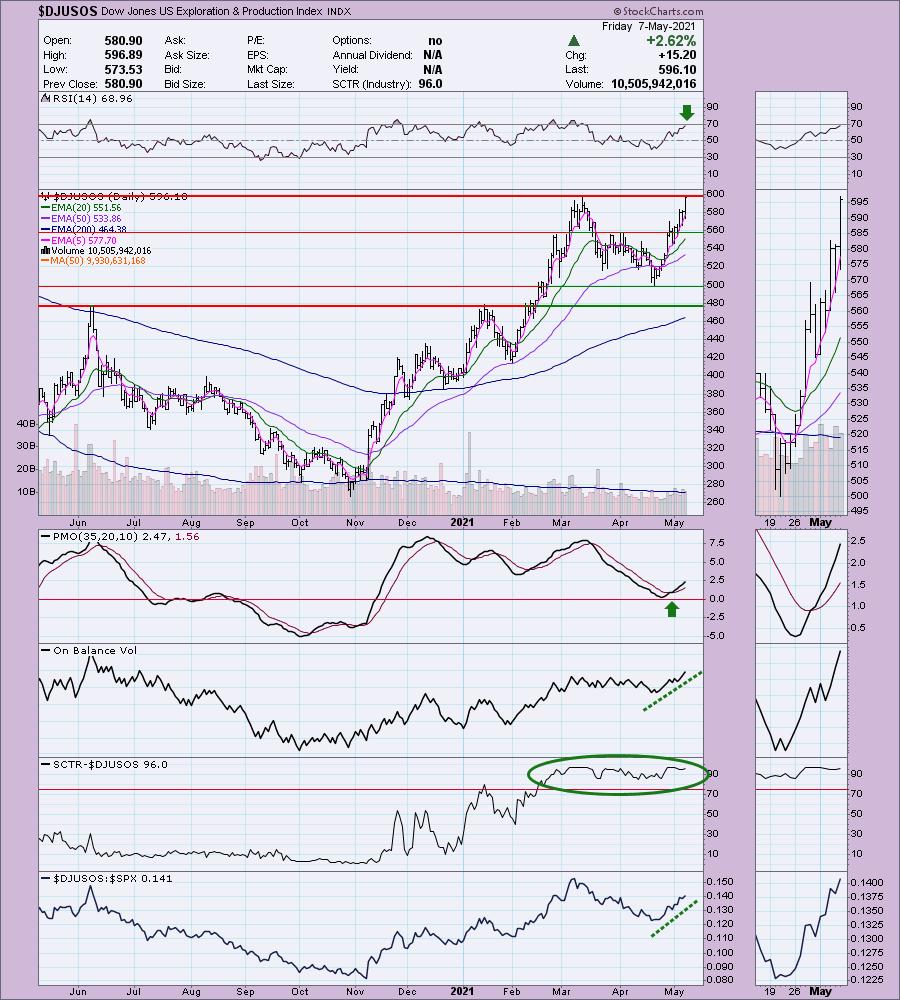Viewport: 900px width, 1000px height.
Task: Click the 0.080 value on ratio axis
Action: coord(720,979)
